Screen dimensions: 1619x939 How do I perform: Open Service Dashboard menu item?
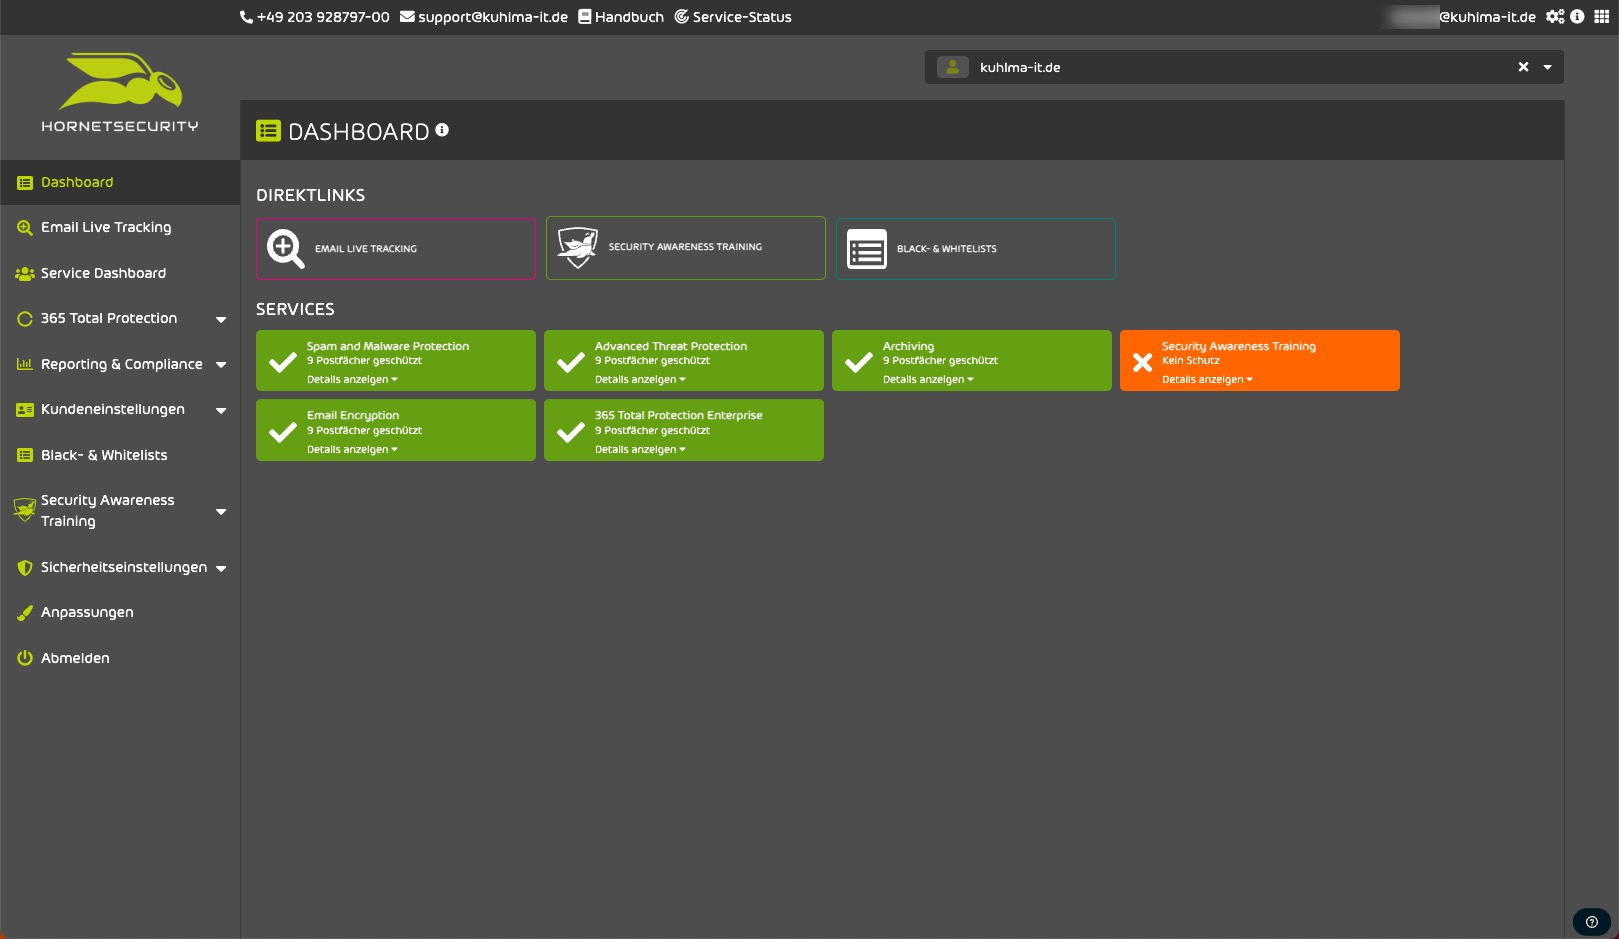coord(120,274)
